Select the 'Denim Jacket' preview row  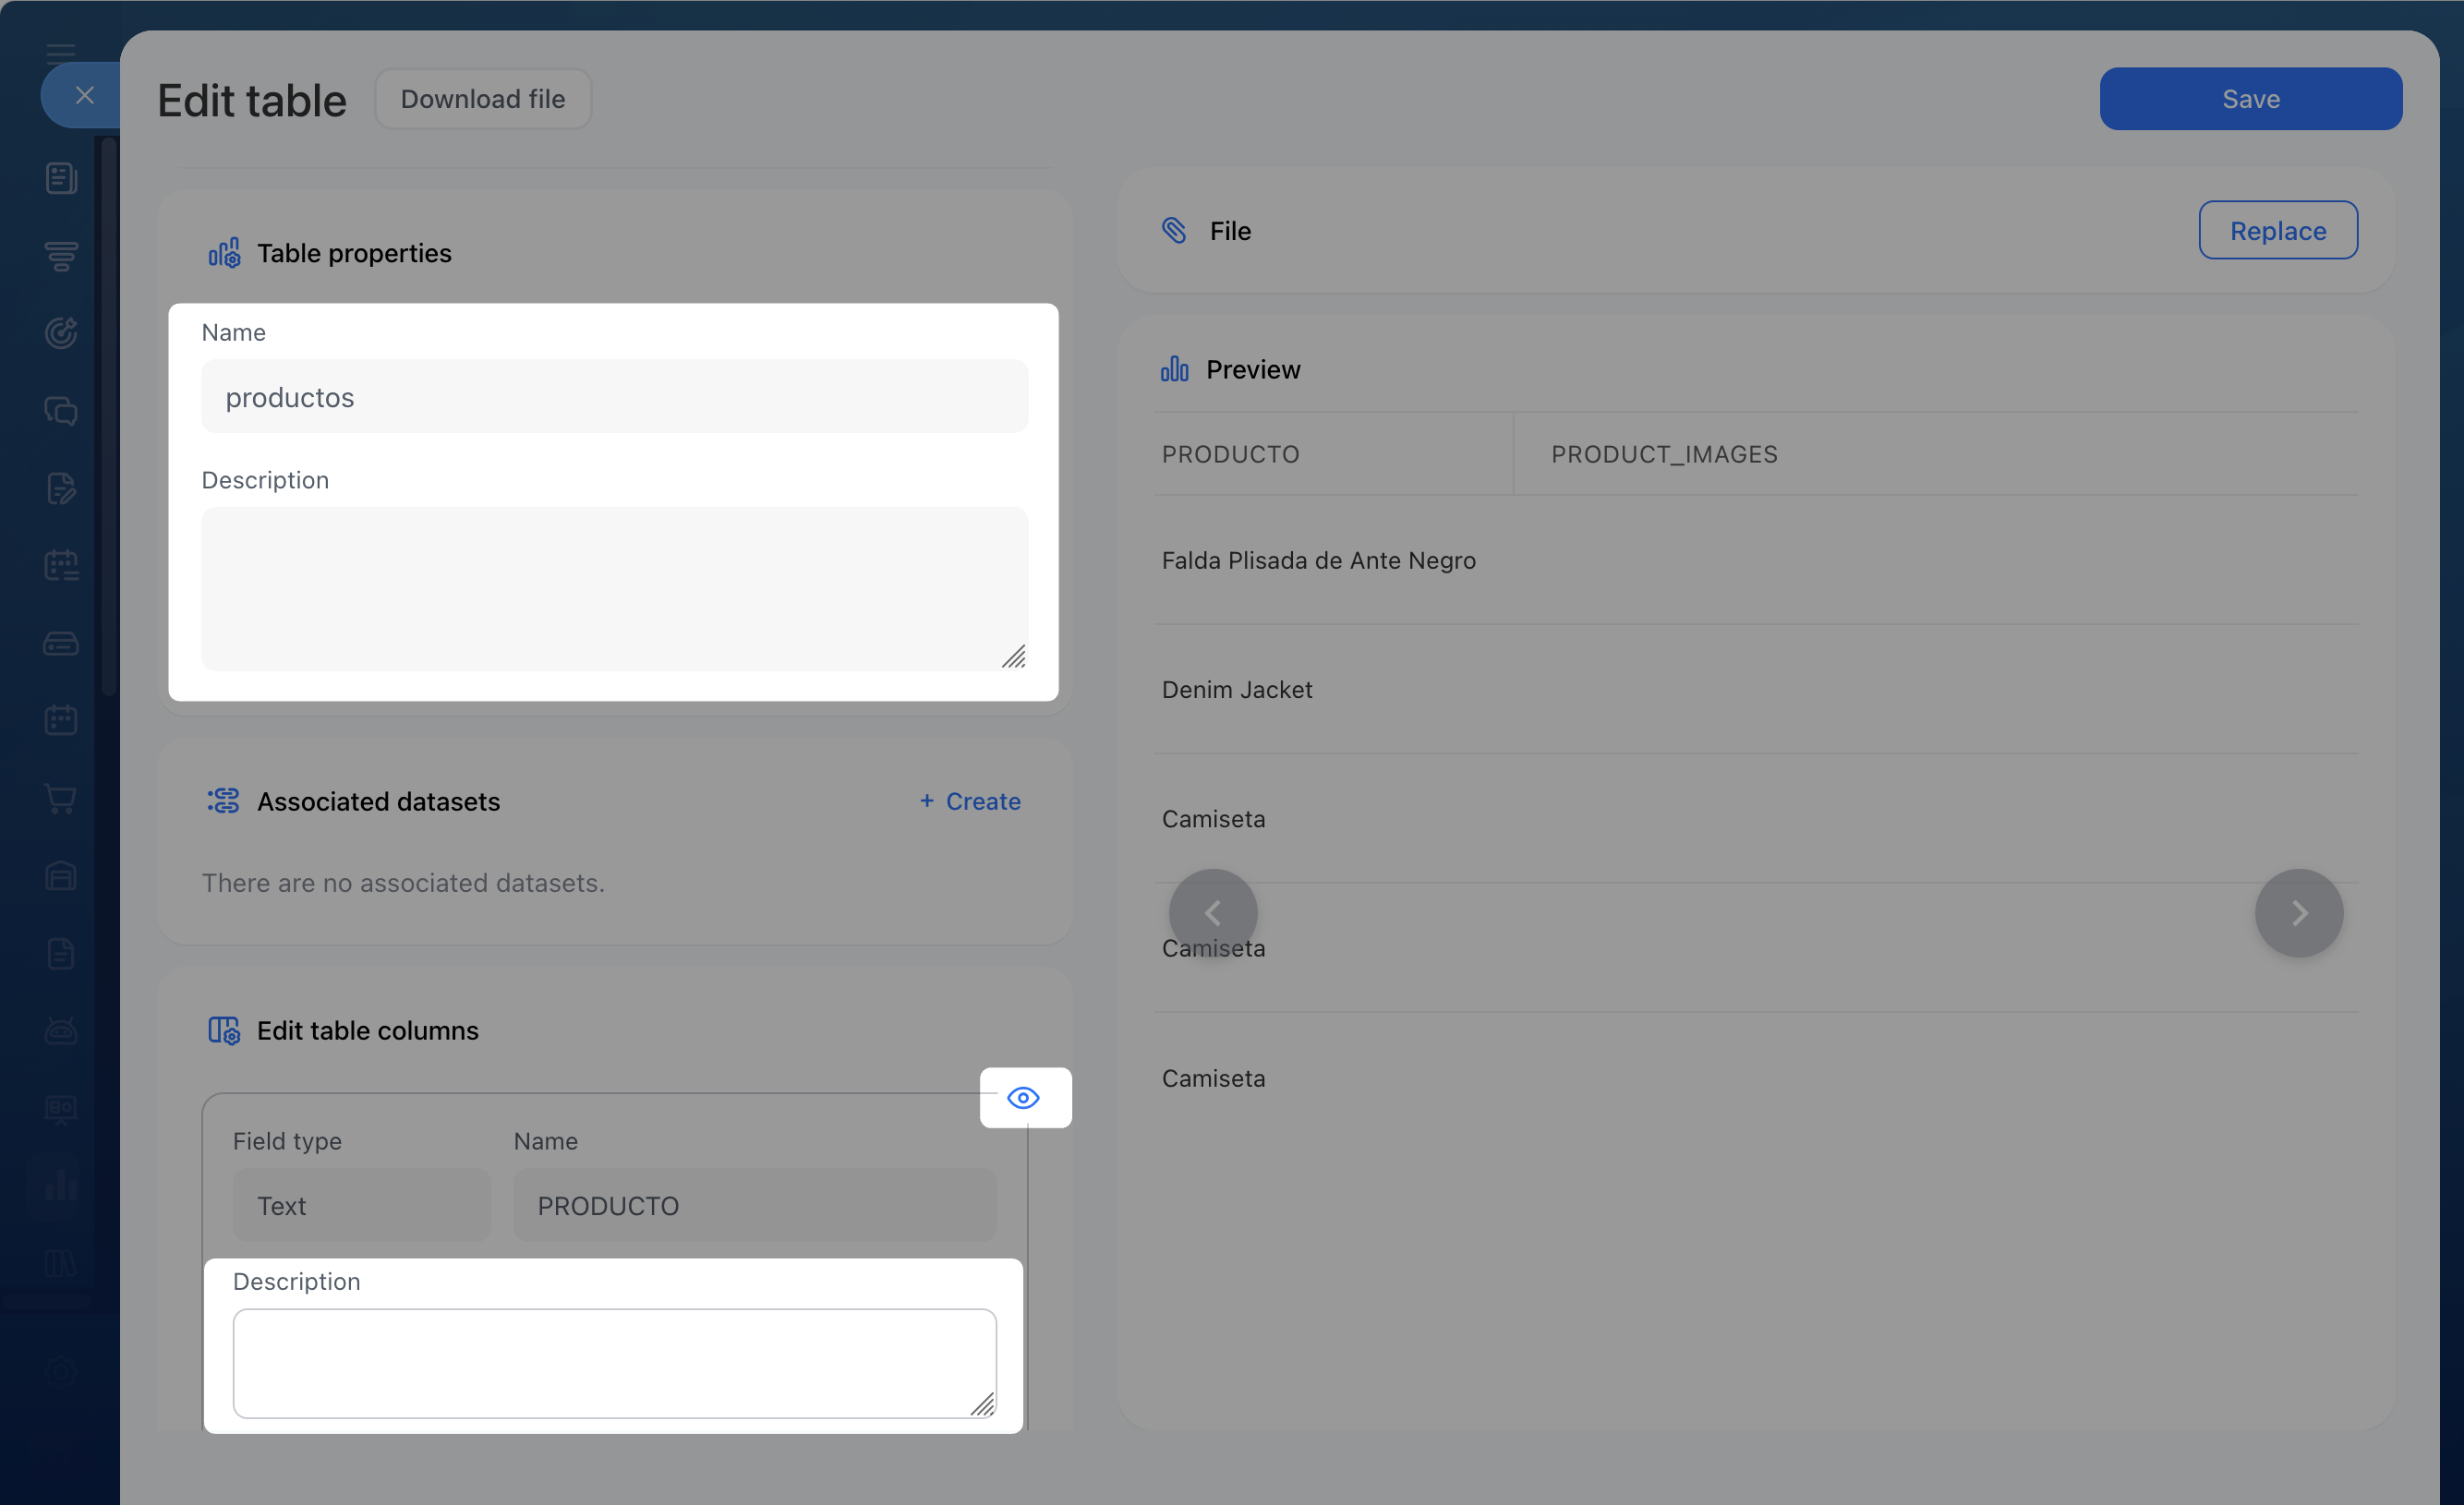[x=1756, y=690]
